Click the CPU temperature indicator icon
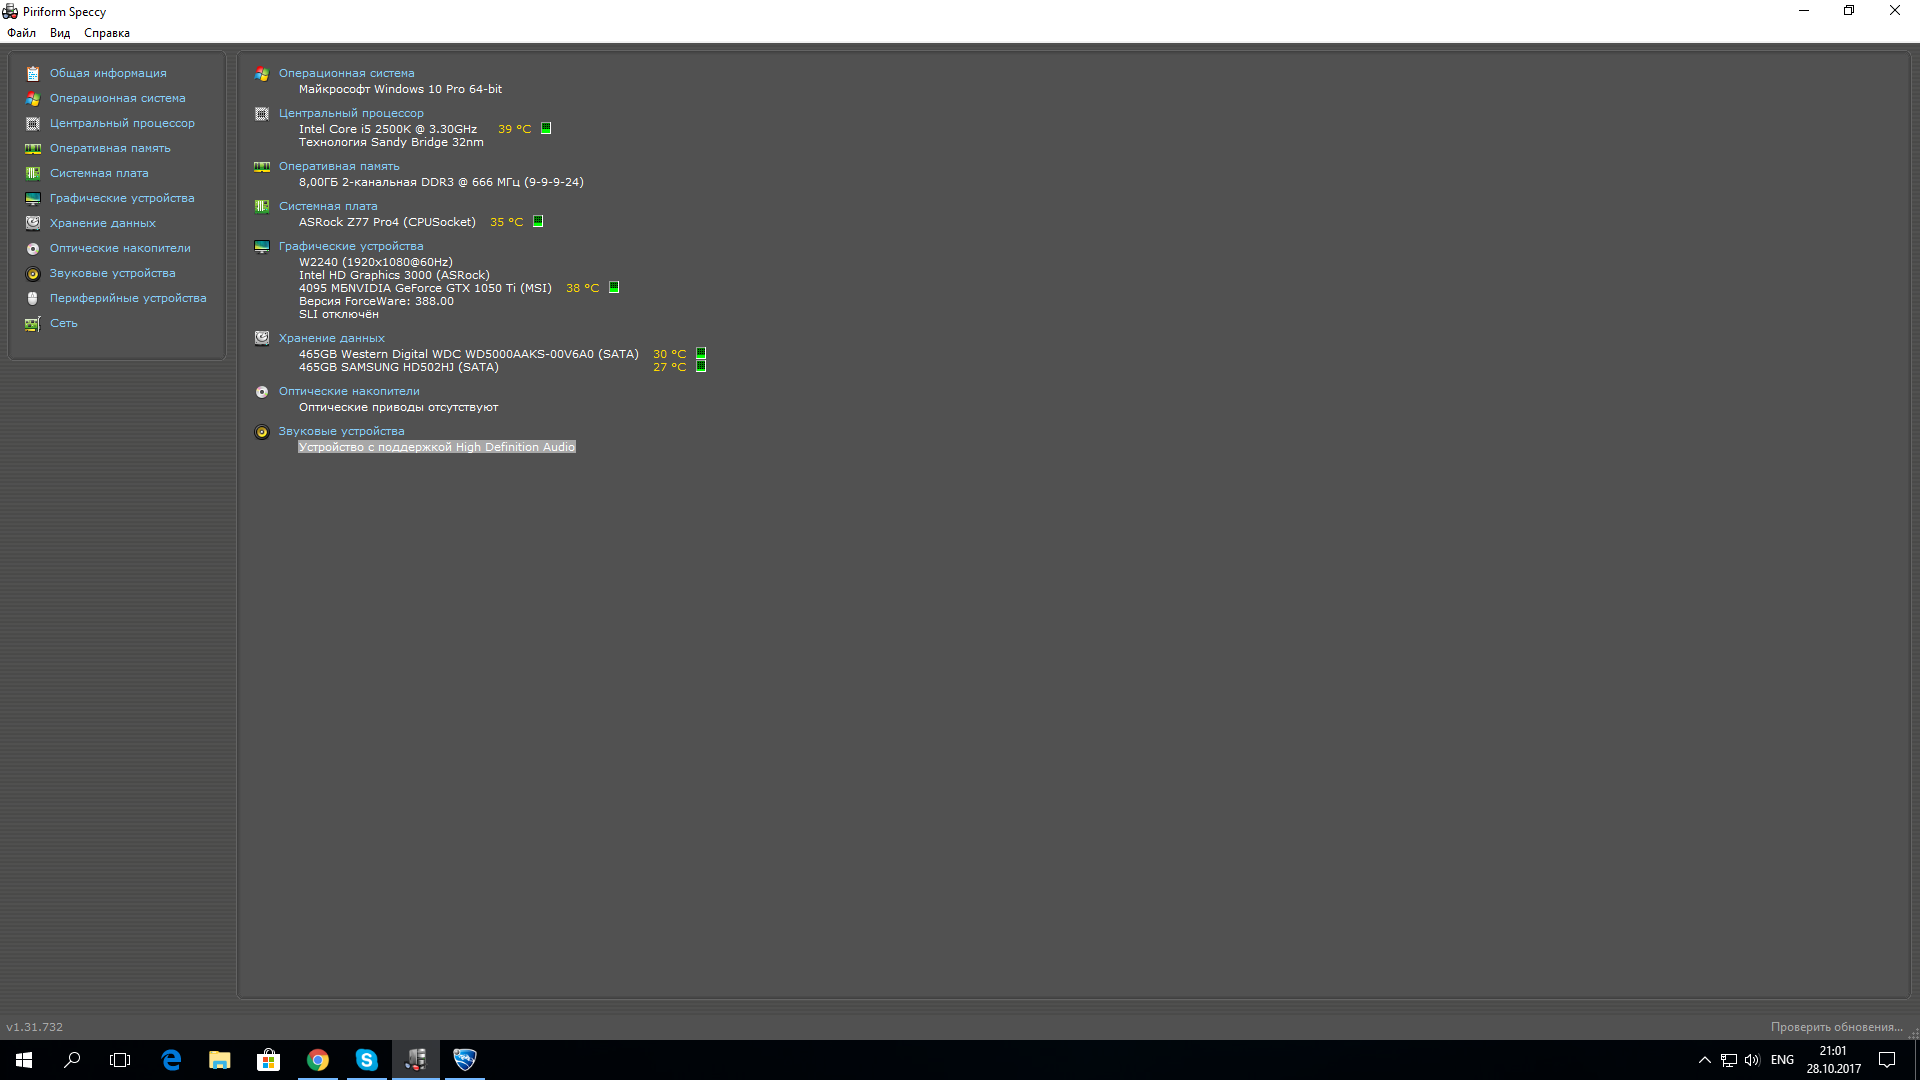The width and height of the screenshot is (1920, 1080). tap(546, 128)
